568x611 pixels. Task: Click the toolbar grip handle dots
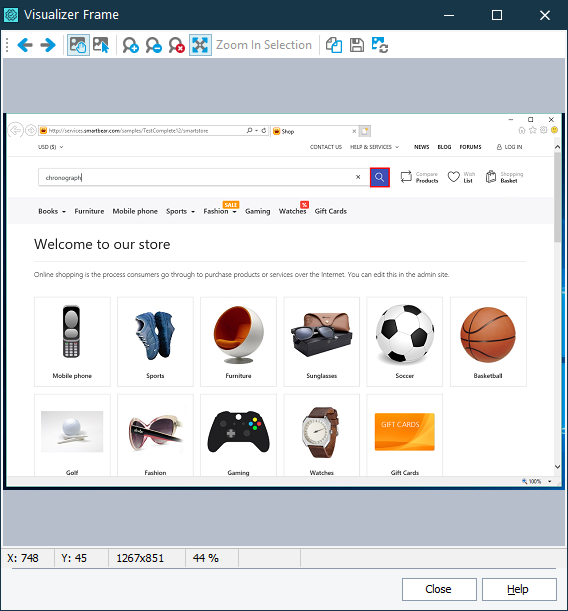click(x=7, y=45)
